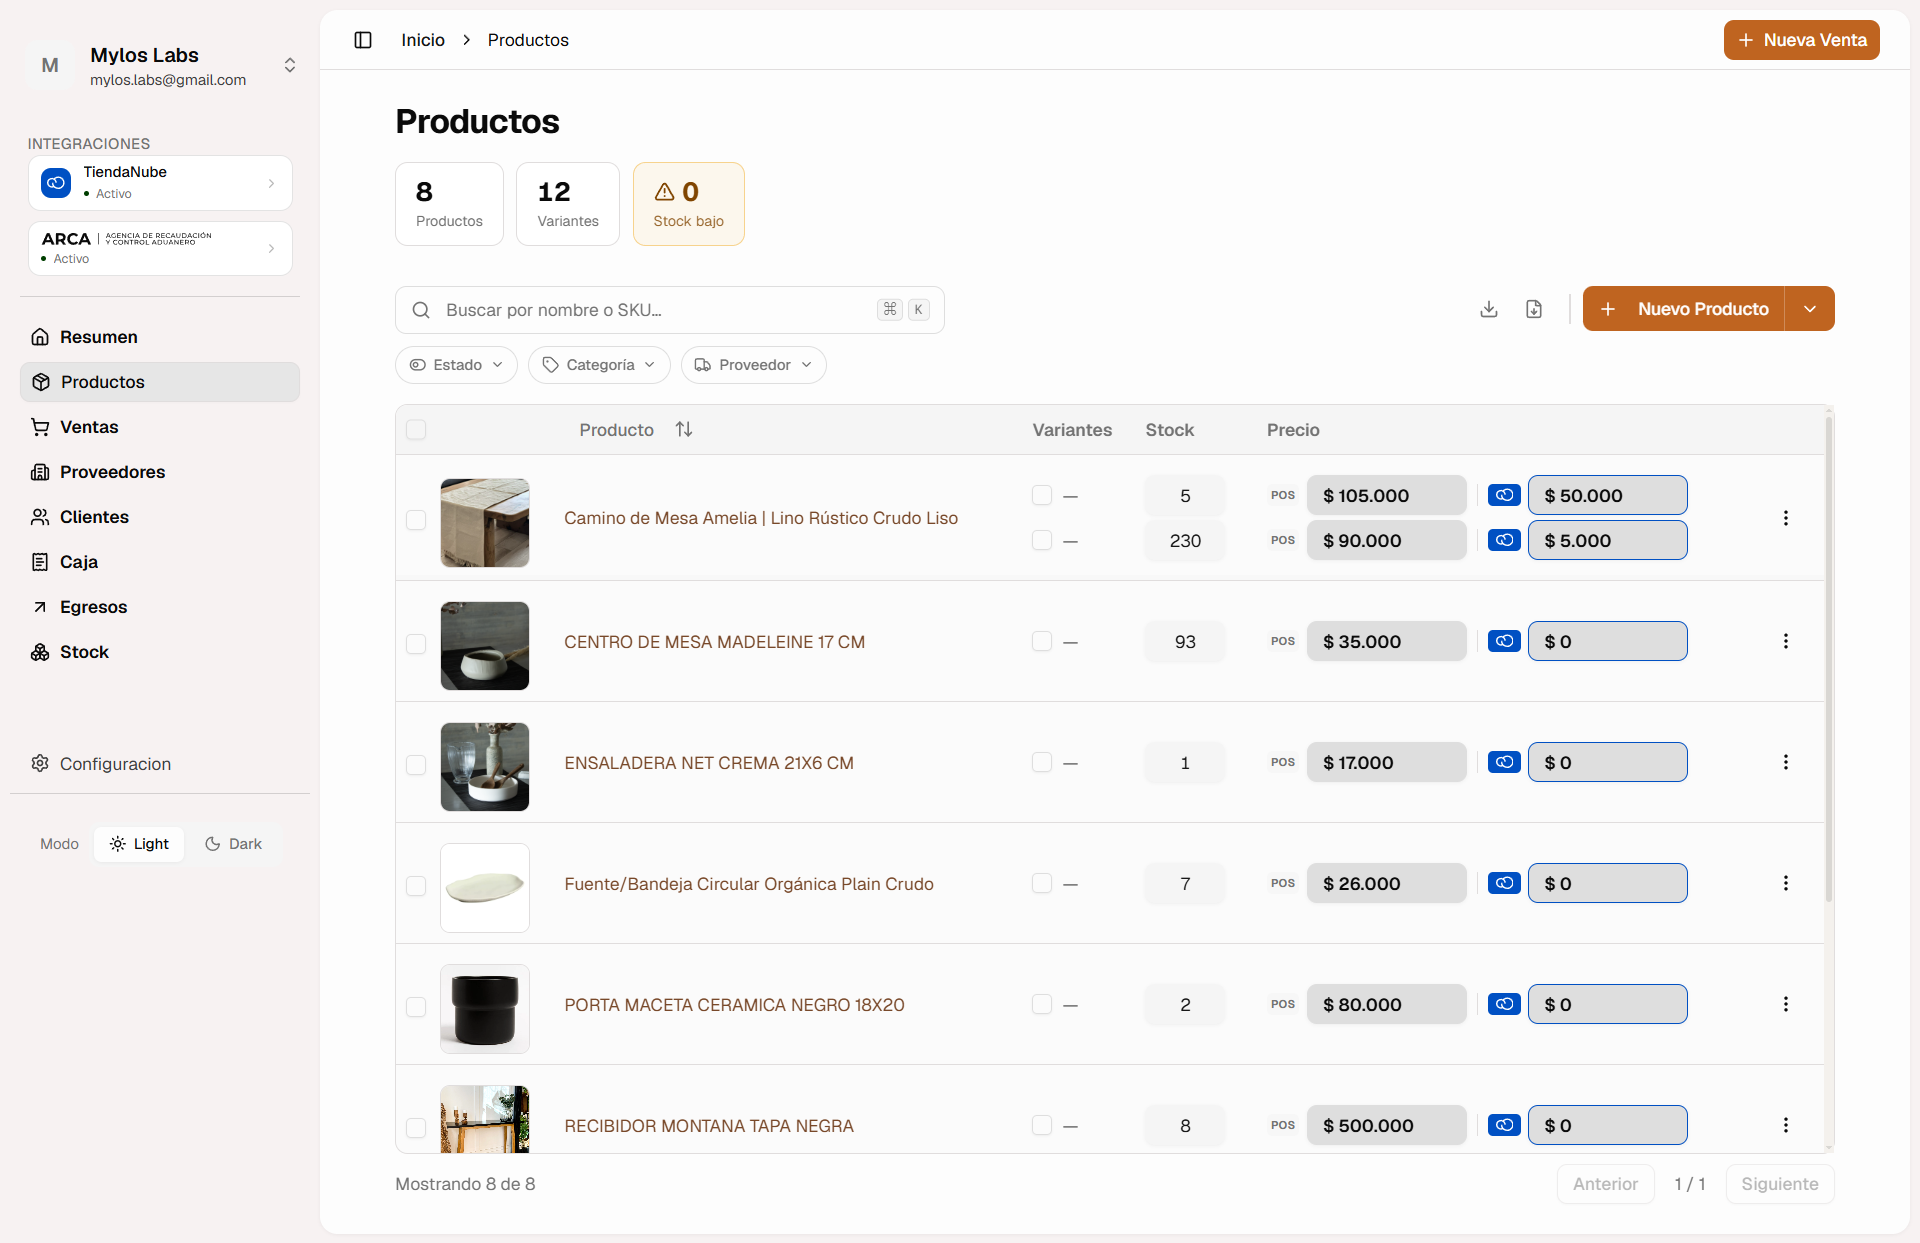
Task: Open Clientes in the sidebar
Action: coord(160,517)
